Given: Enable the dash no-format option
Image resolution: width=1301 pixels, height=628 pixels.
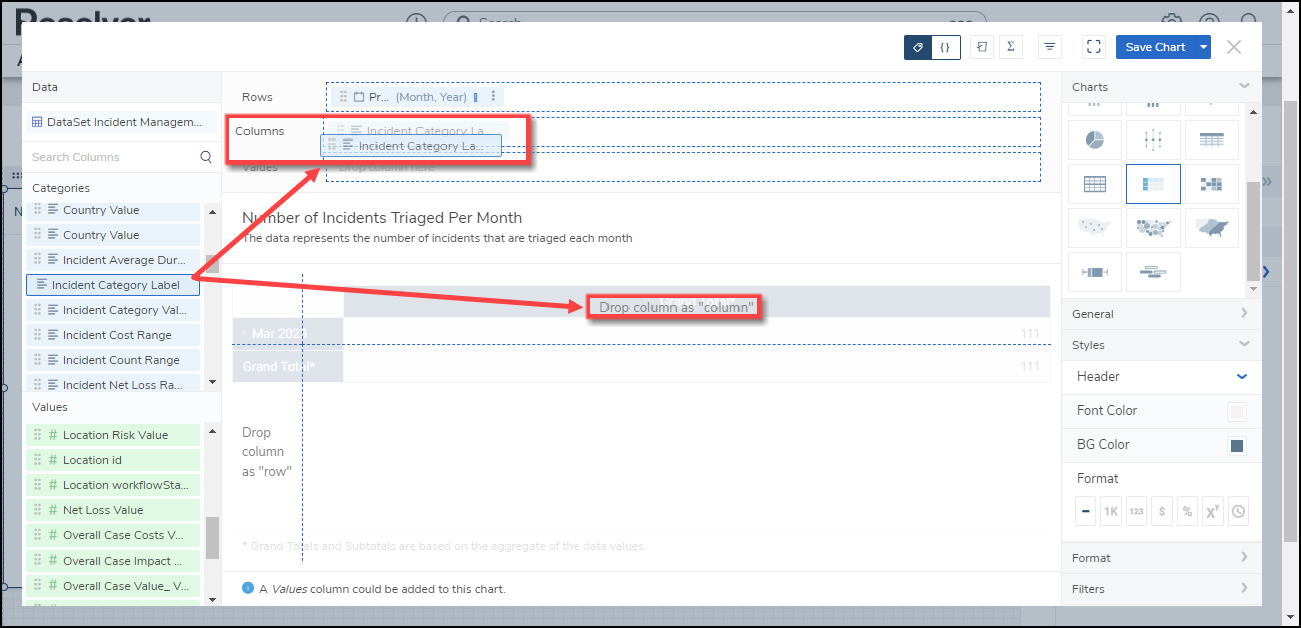Looking at the screenshot, I should [x=1086, y=511].
